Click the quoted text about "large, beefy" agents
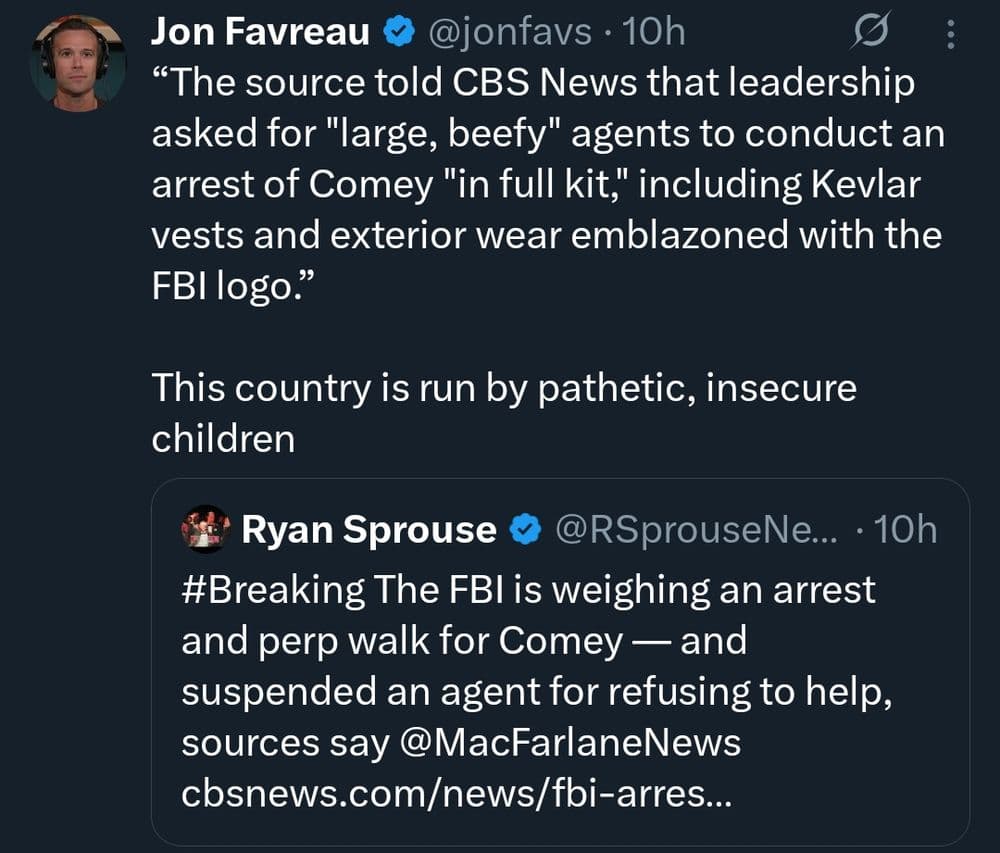1000x853 pixels. click(547, 133)
